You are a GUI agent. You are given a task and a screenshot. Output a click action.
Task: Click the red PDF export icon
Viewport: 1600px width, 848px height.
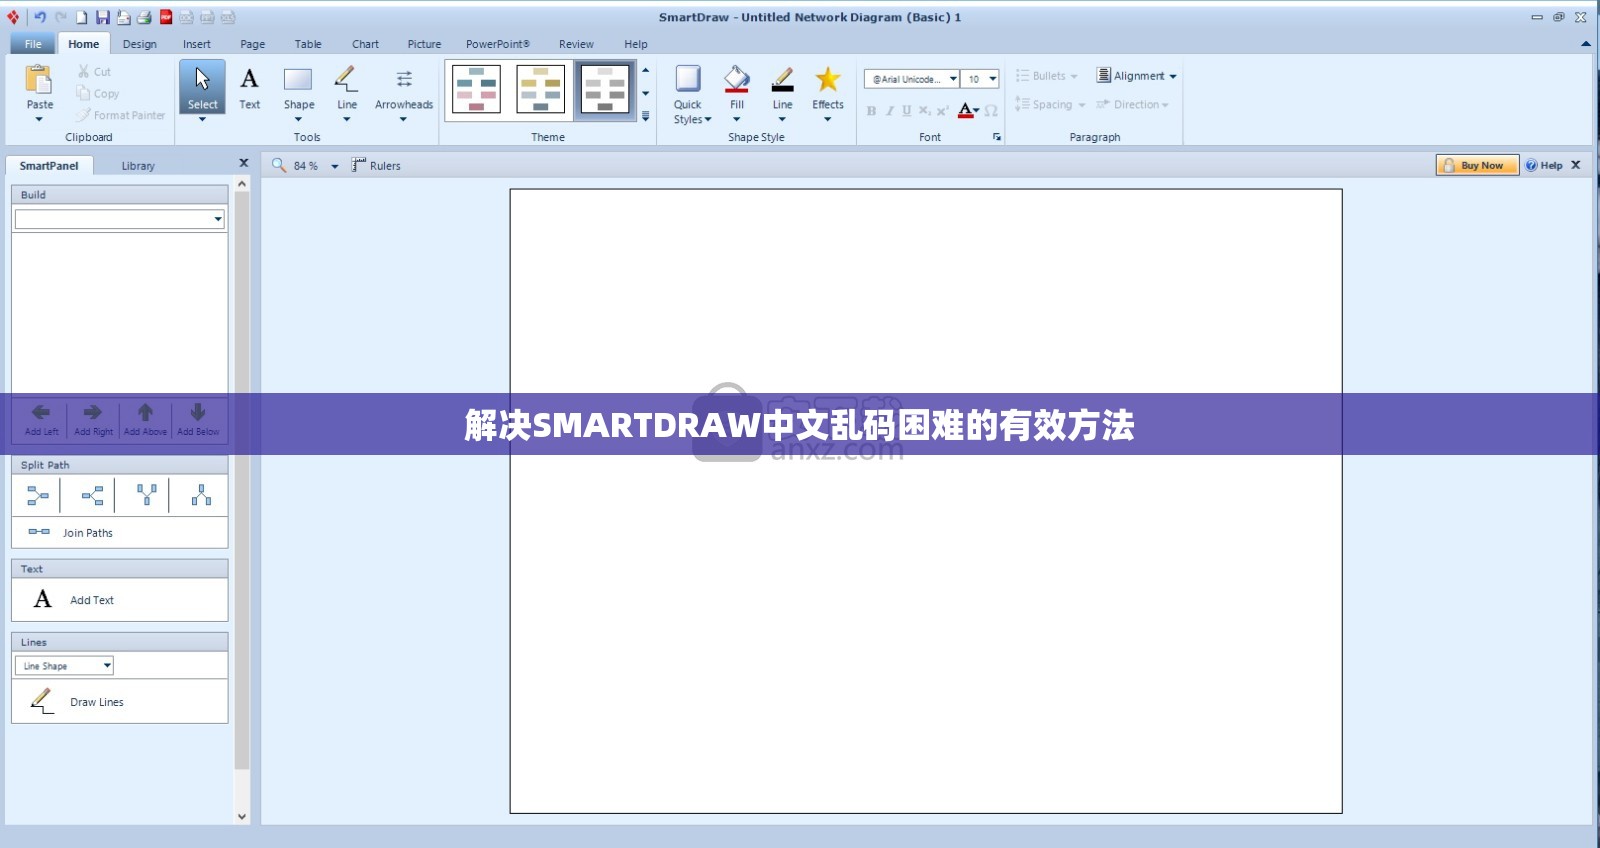click(x=166, y=17)
